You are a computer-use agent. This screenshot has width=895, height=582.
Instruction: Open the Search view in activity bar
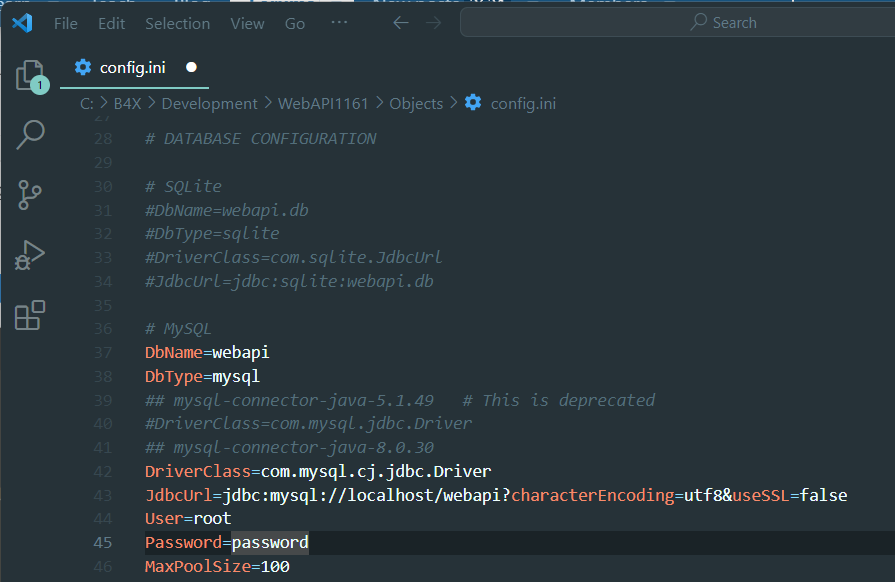(x=30, y=134)
